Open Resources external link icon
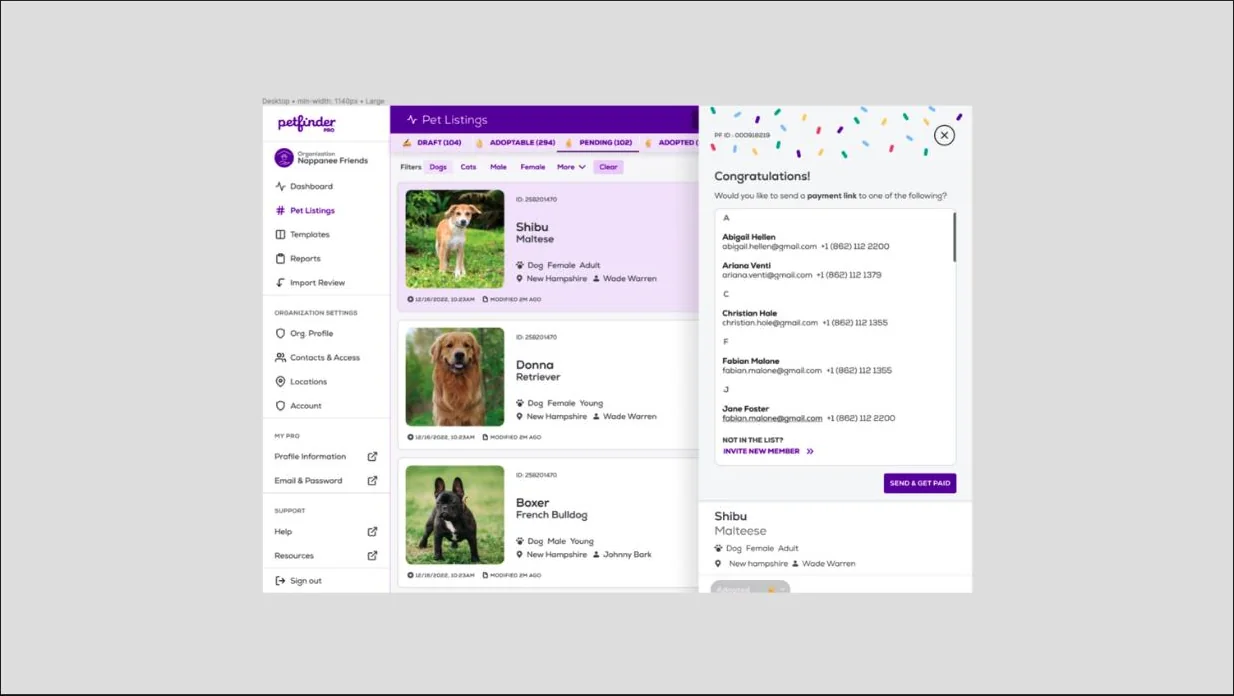Image resolution: width=1234 pixels, height=696 pixels. pos(372,555)
